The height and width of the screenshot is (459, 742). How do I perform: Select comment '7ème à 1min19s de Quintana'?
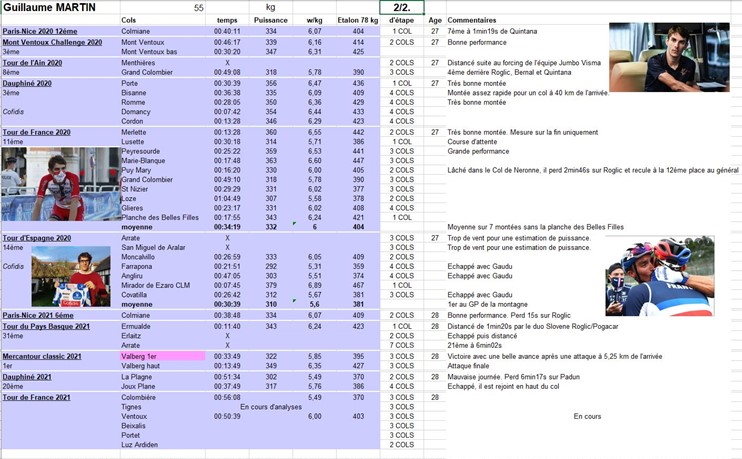click(x=492, y=31)
